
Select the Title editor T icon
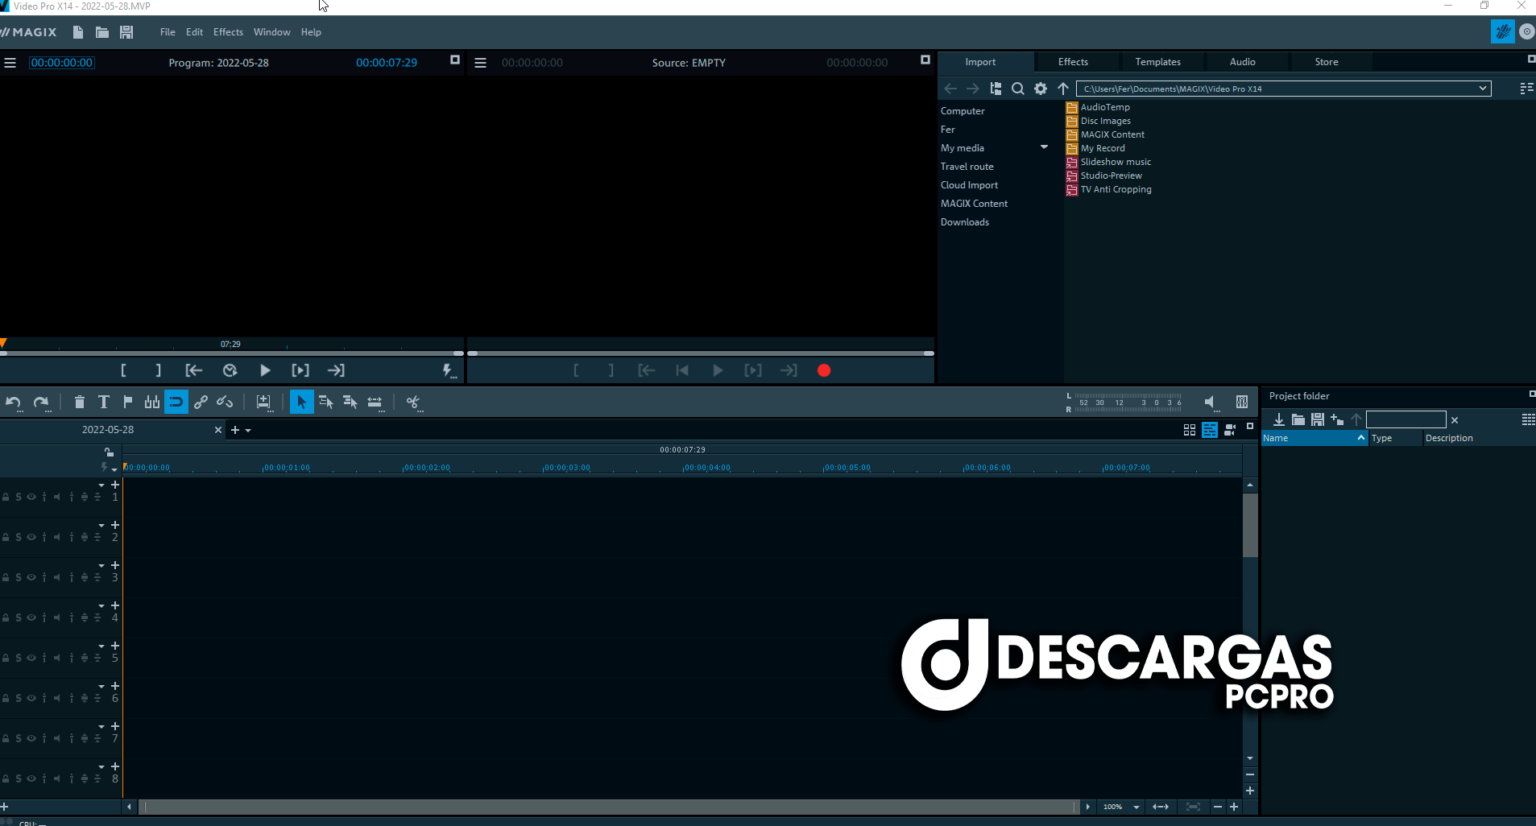point(103,401)
